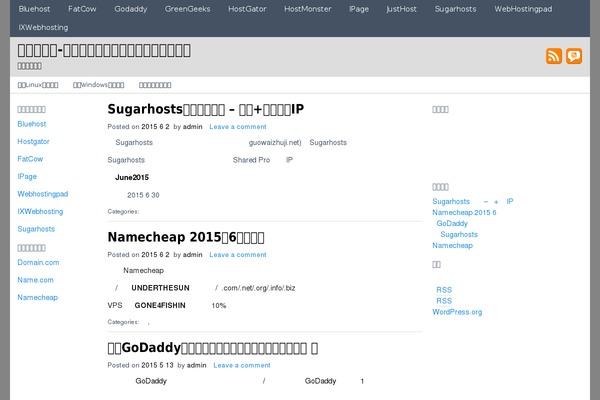Open Sugarhosts in top navigation bar
This screenshot has height=400, width=600.
(455, 9)
